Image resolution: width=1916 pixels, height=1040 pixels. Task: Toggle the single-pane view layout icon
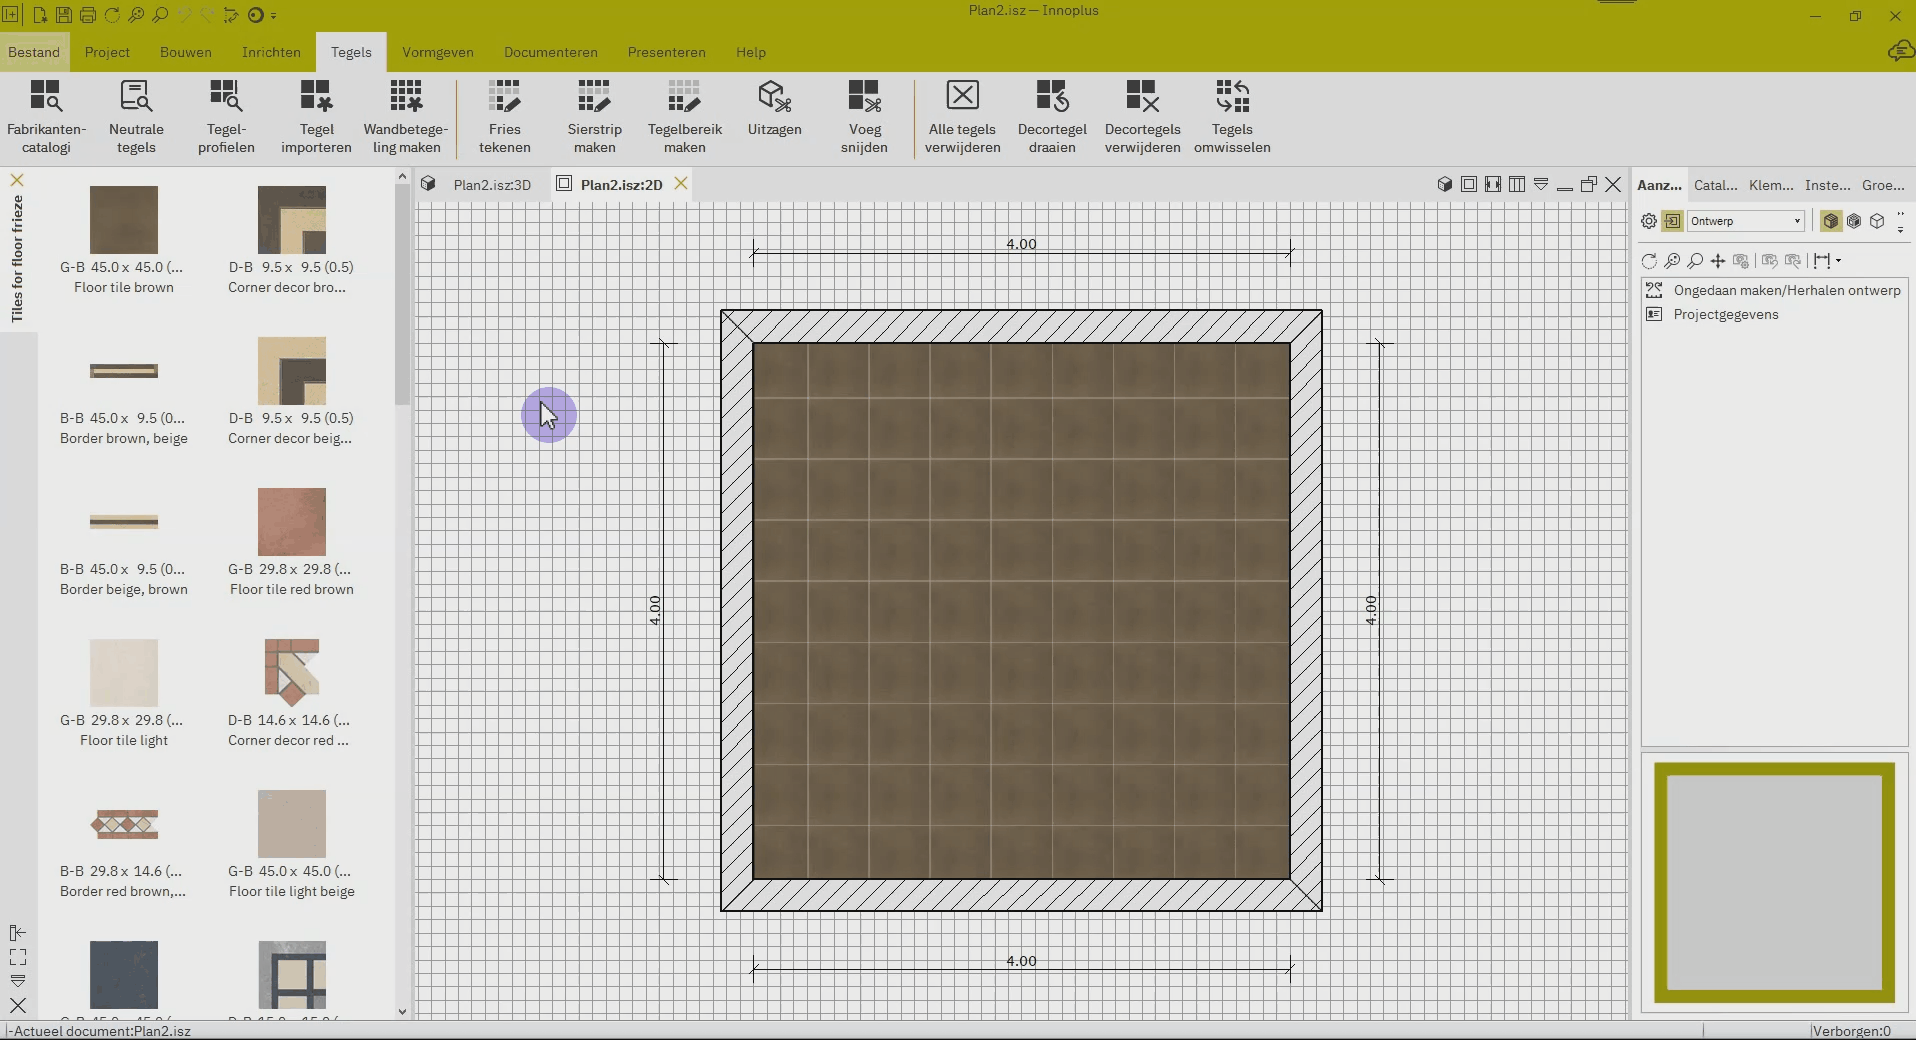point(1468,184)
